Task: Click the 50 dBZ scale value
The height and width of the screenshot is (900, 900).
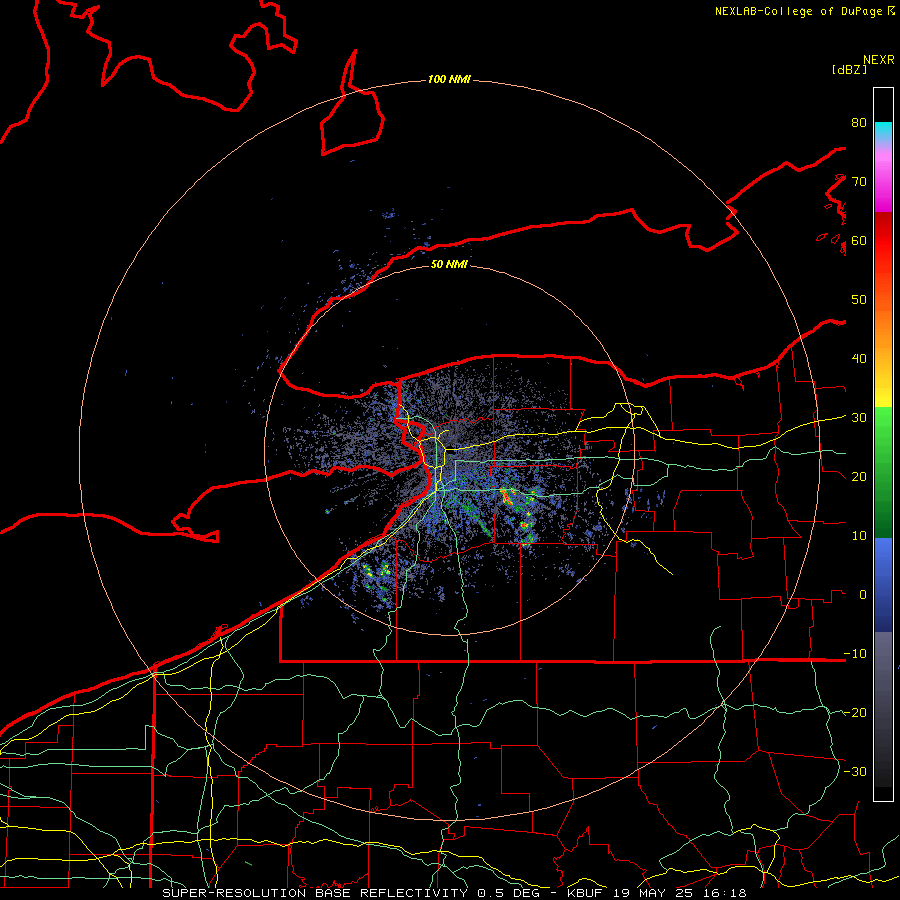Action: (x=859, y=300)
